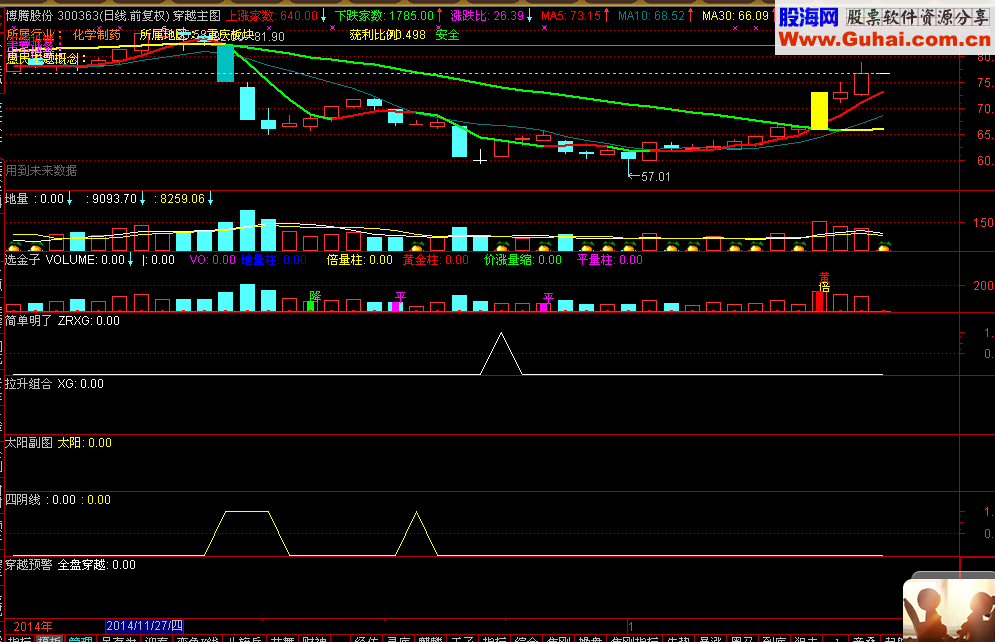Click the 81.90 high price label
Image resolution: width=995 pixels, height=642 pixels.
pyautogui.click(x=269, y=37)
